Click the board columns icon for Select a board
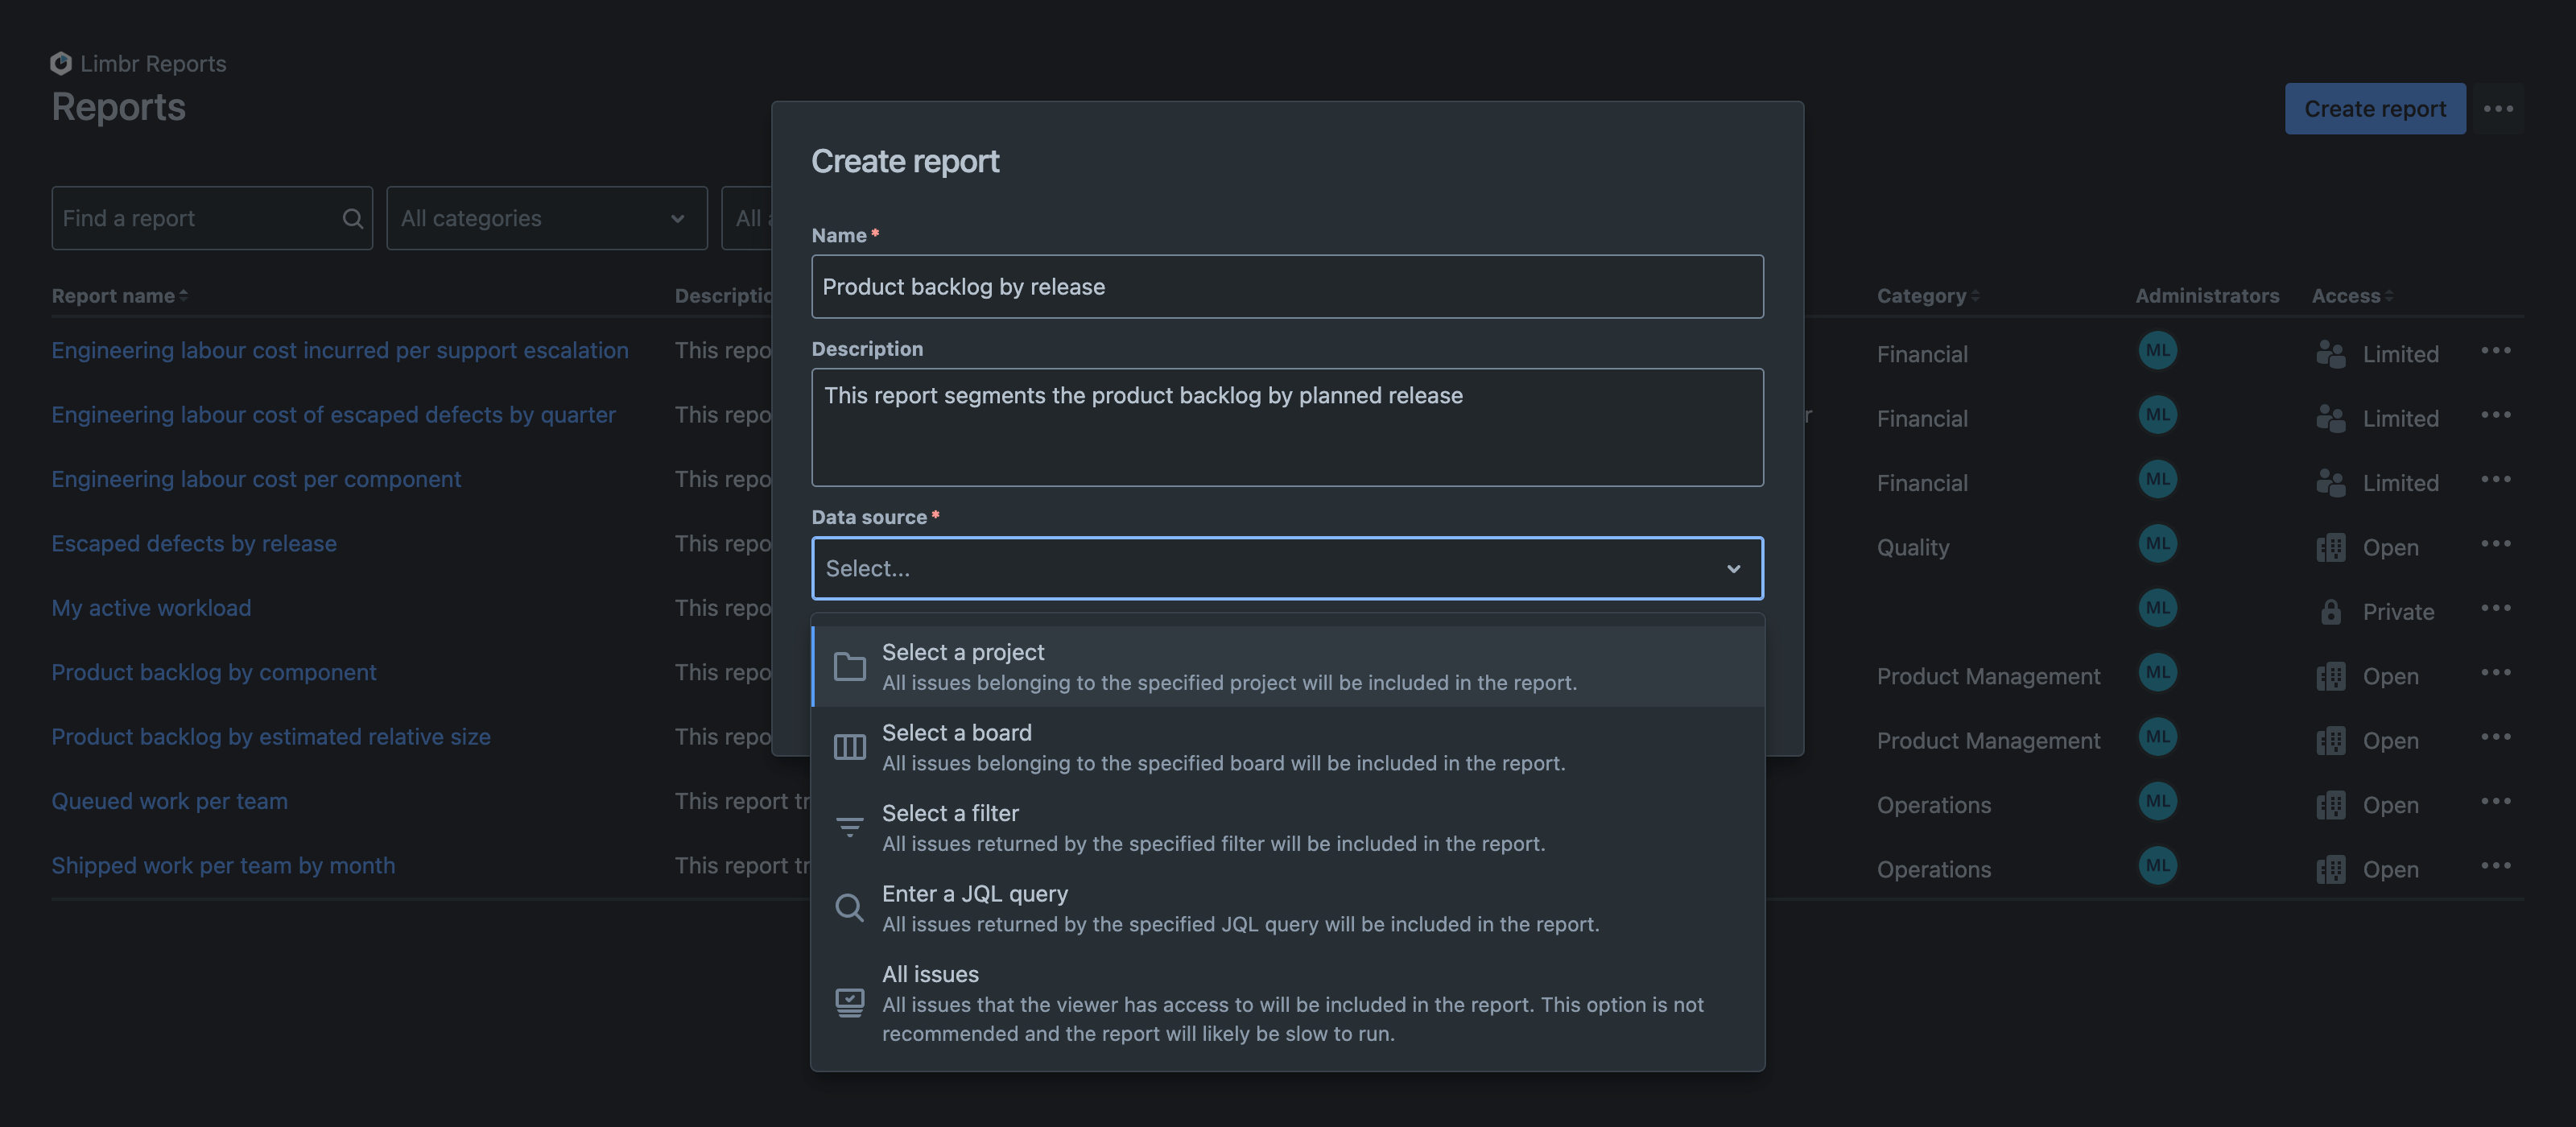This screenshot has width=2576, height=1127. [849, 747]
